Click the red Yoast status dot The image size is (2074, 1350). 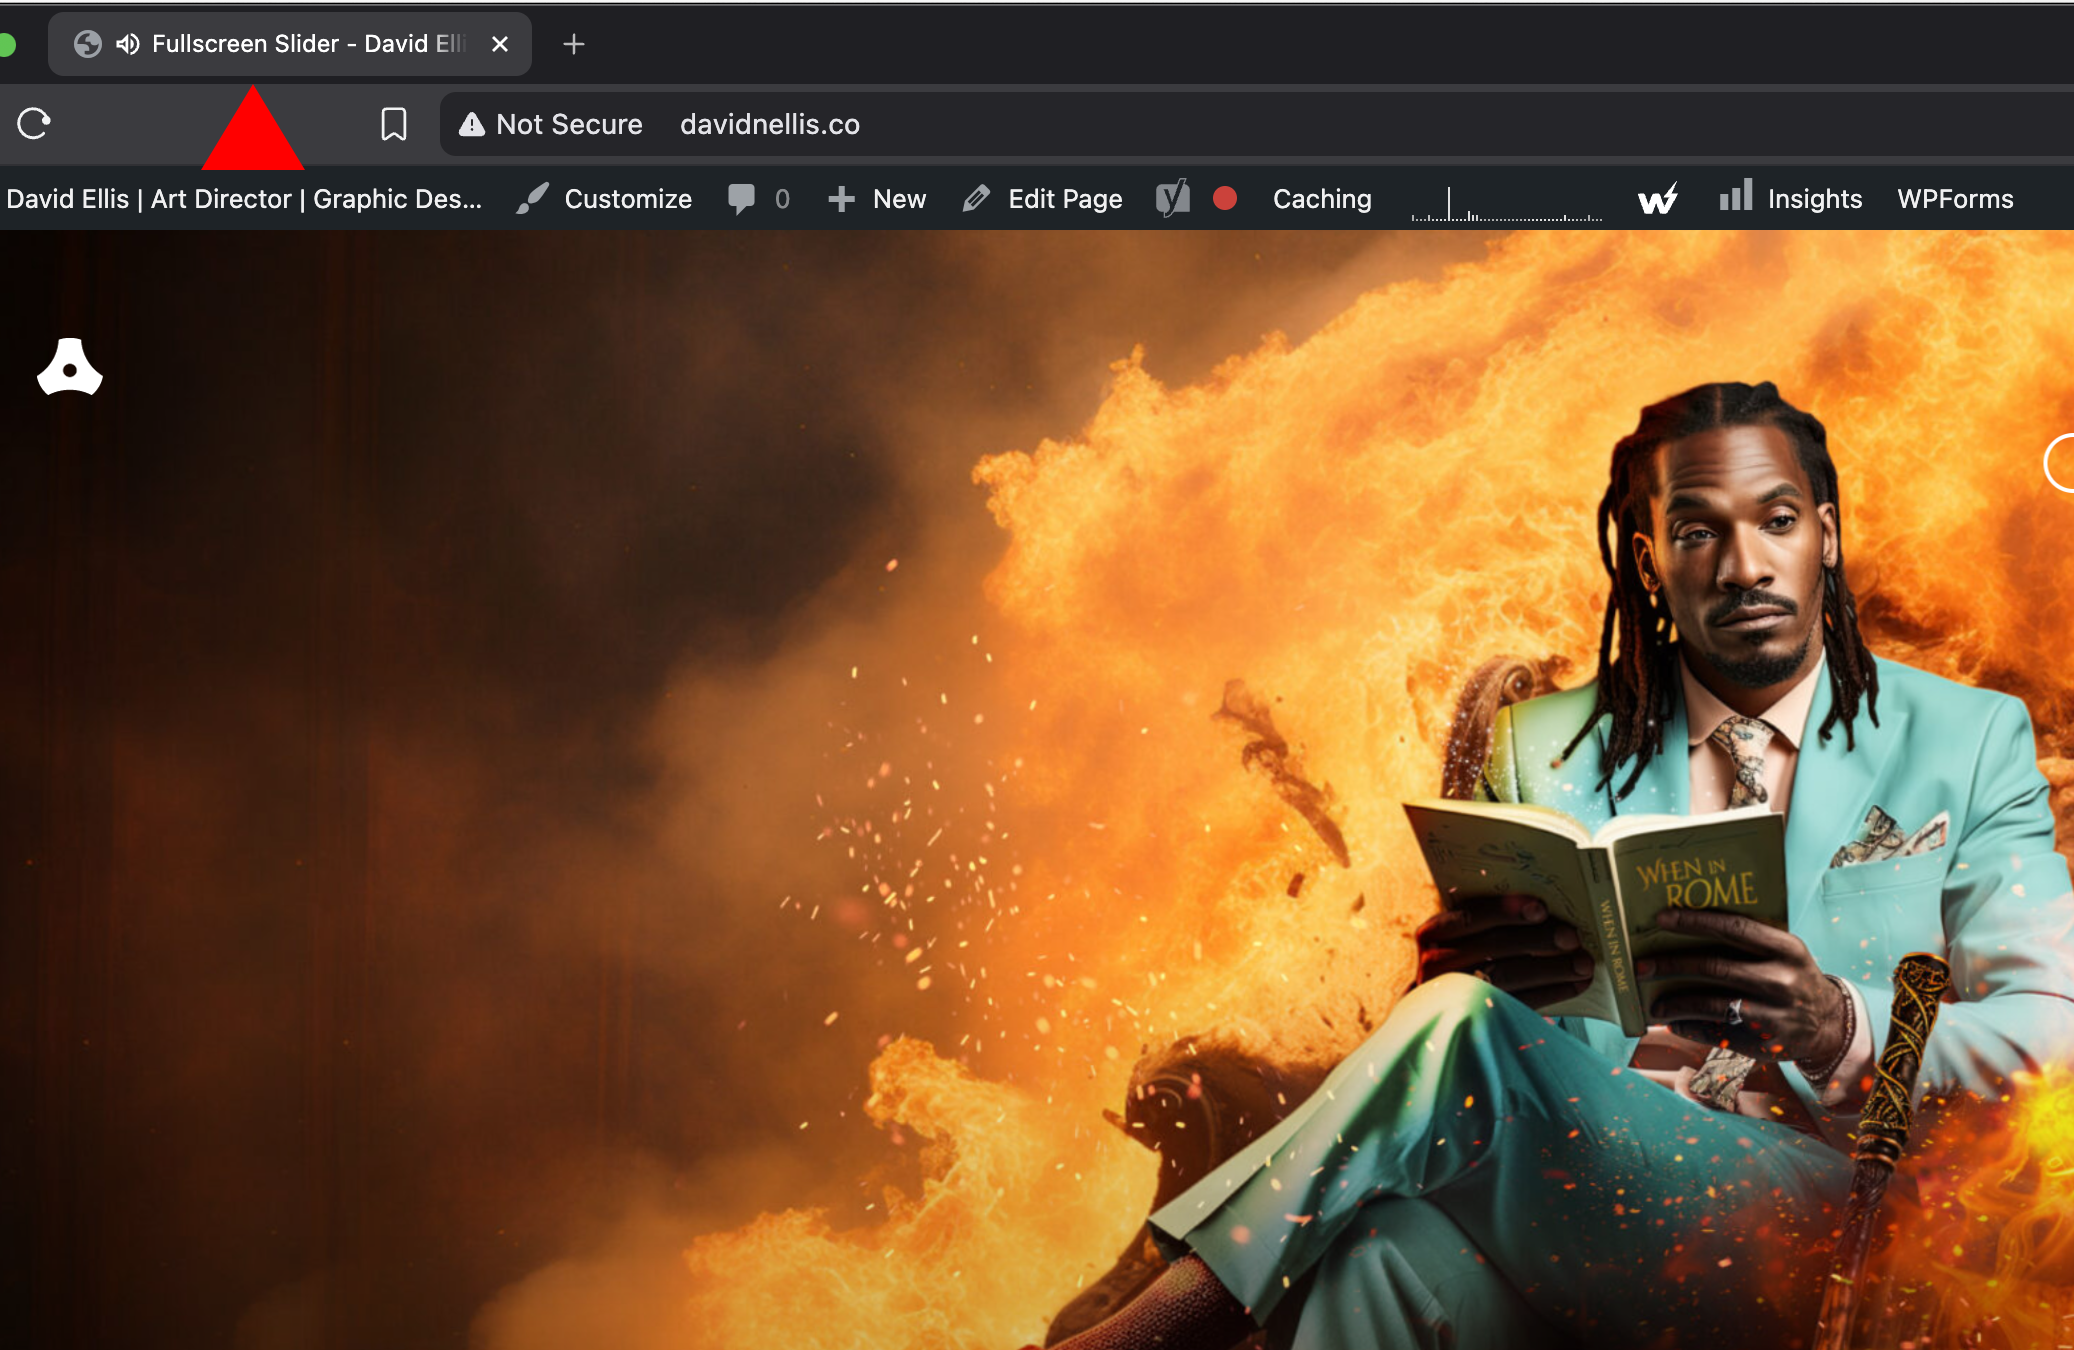click(x=1224, y=198)
